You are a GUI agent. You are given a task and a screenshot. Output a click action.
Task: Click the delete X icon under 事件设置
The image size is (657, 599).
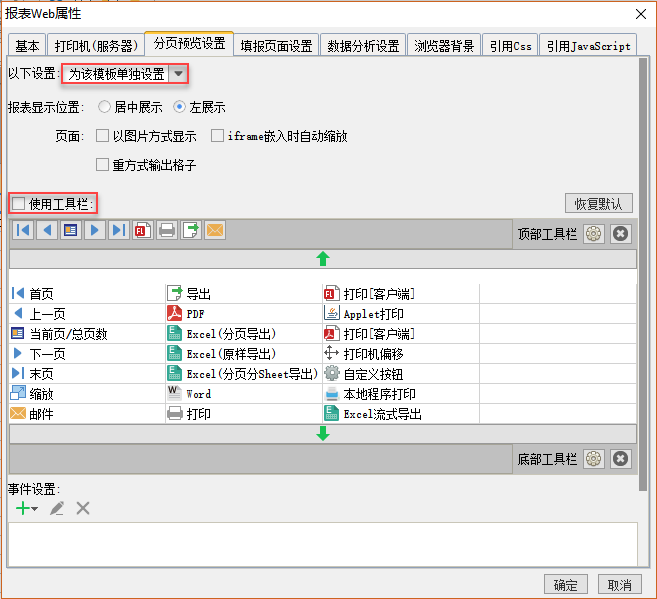[x=83, y=508]
